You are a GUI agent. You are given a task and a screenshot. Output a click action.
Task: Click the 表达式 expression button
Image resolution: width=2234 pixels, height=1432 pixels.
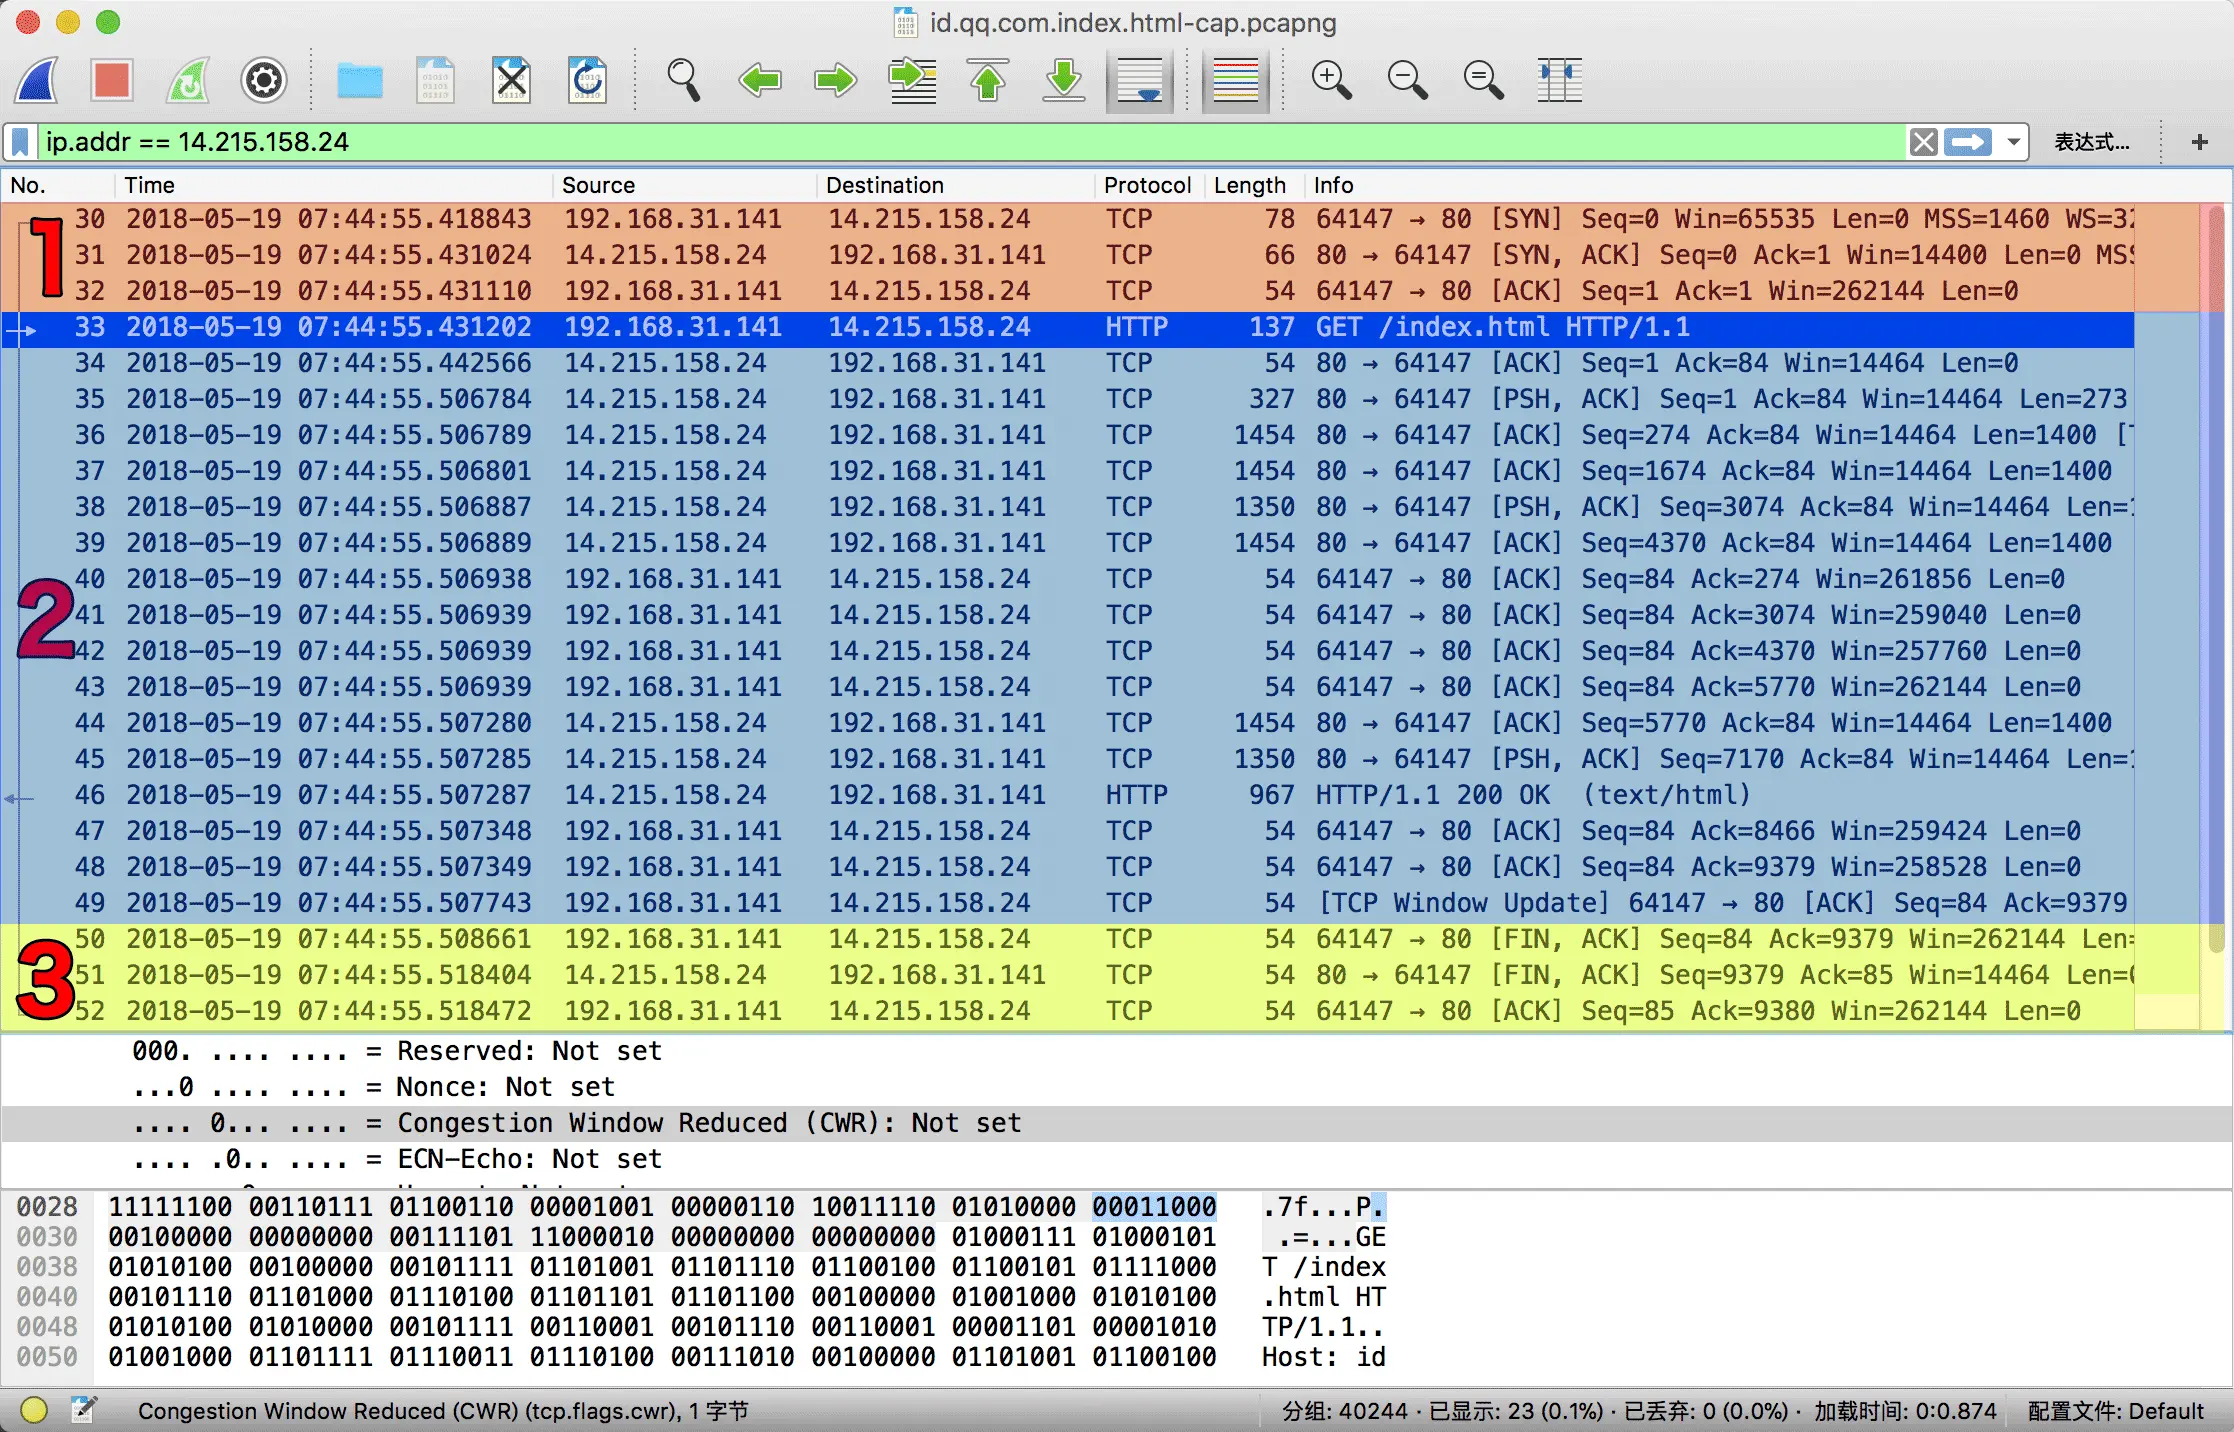[x=2091, y=142]
